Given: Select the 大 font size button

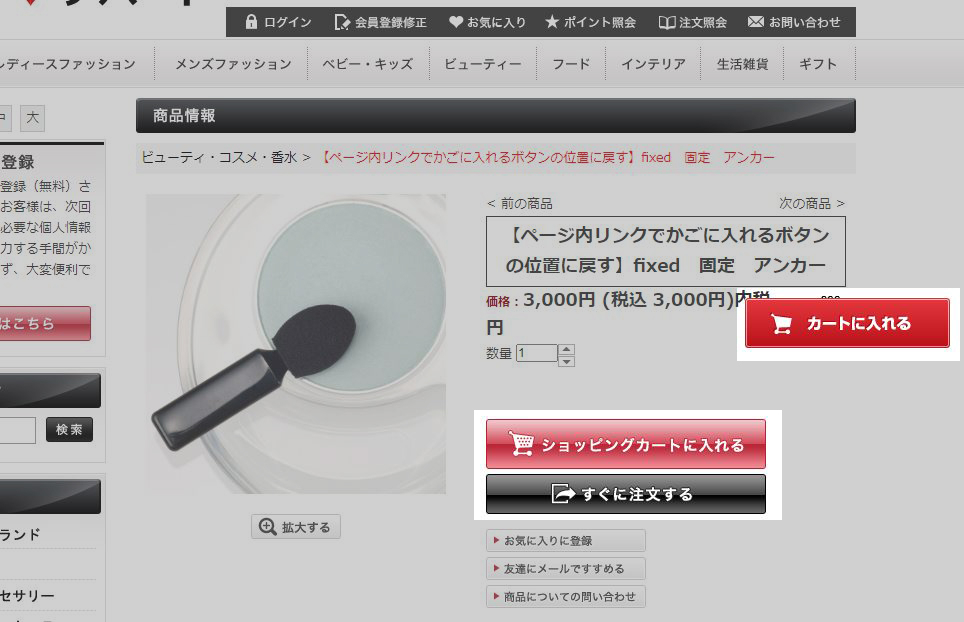Looking at the screenshot, I should (33, 117).
